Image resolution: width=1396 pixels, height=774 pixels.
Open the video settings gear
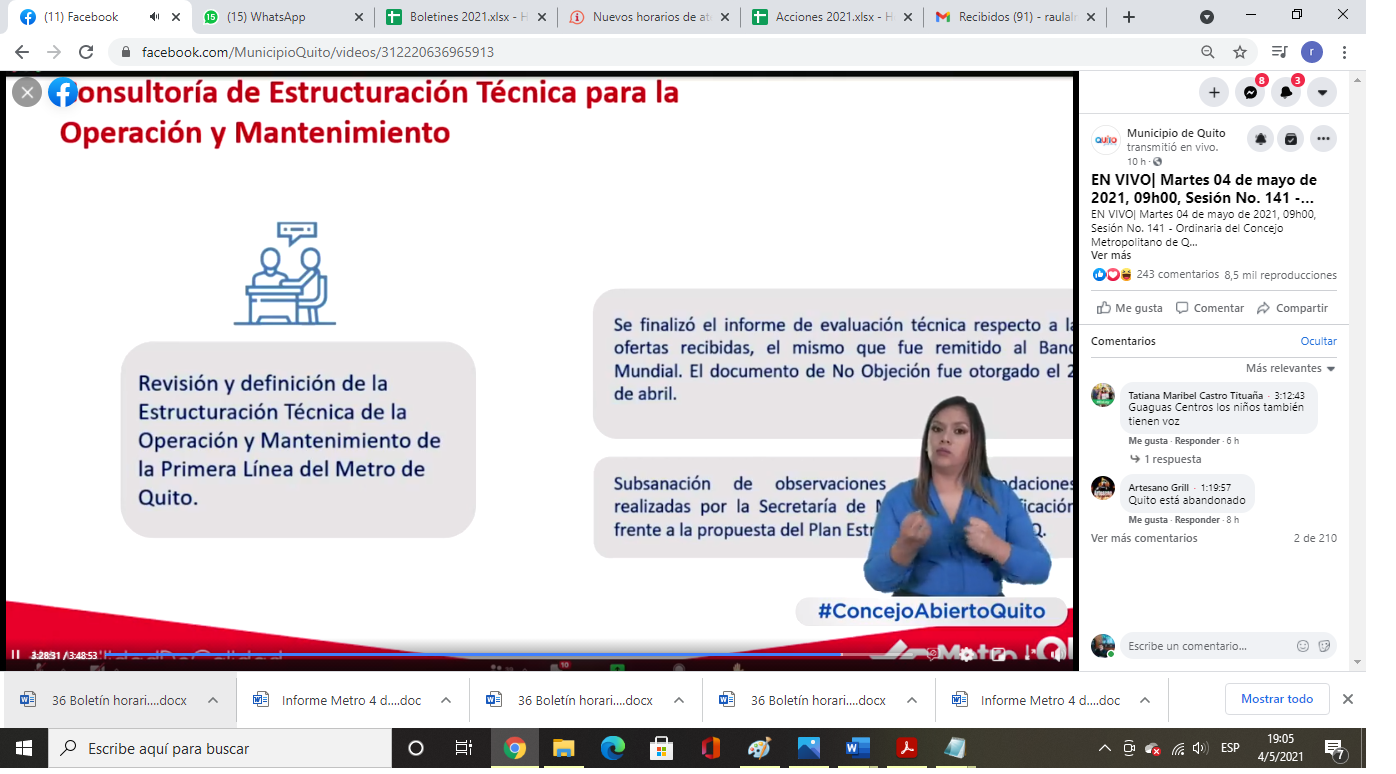(966, 655)
